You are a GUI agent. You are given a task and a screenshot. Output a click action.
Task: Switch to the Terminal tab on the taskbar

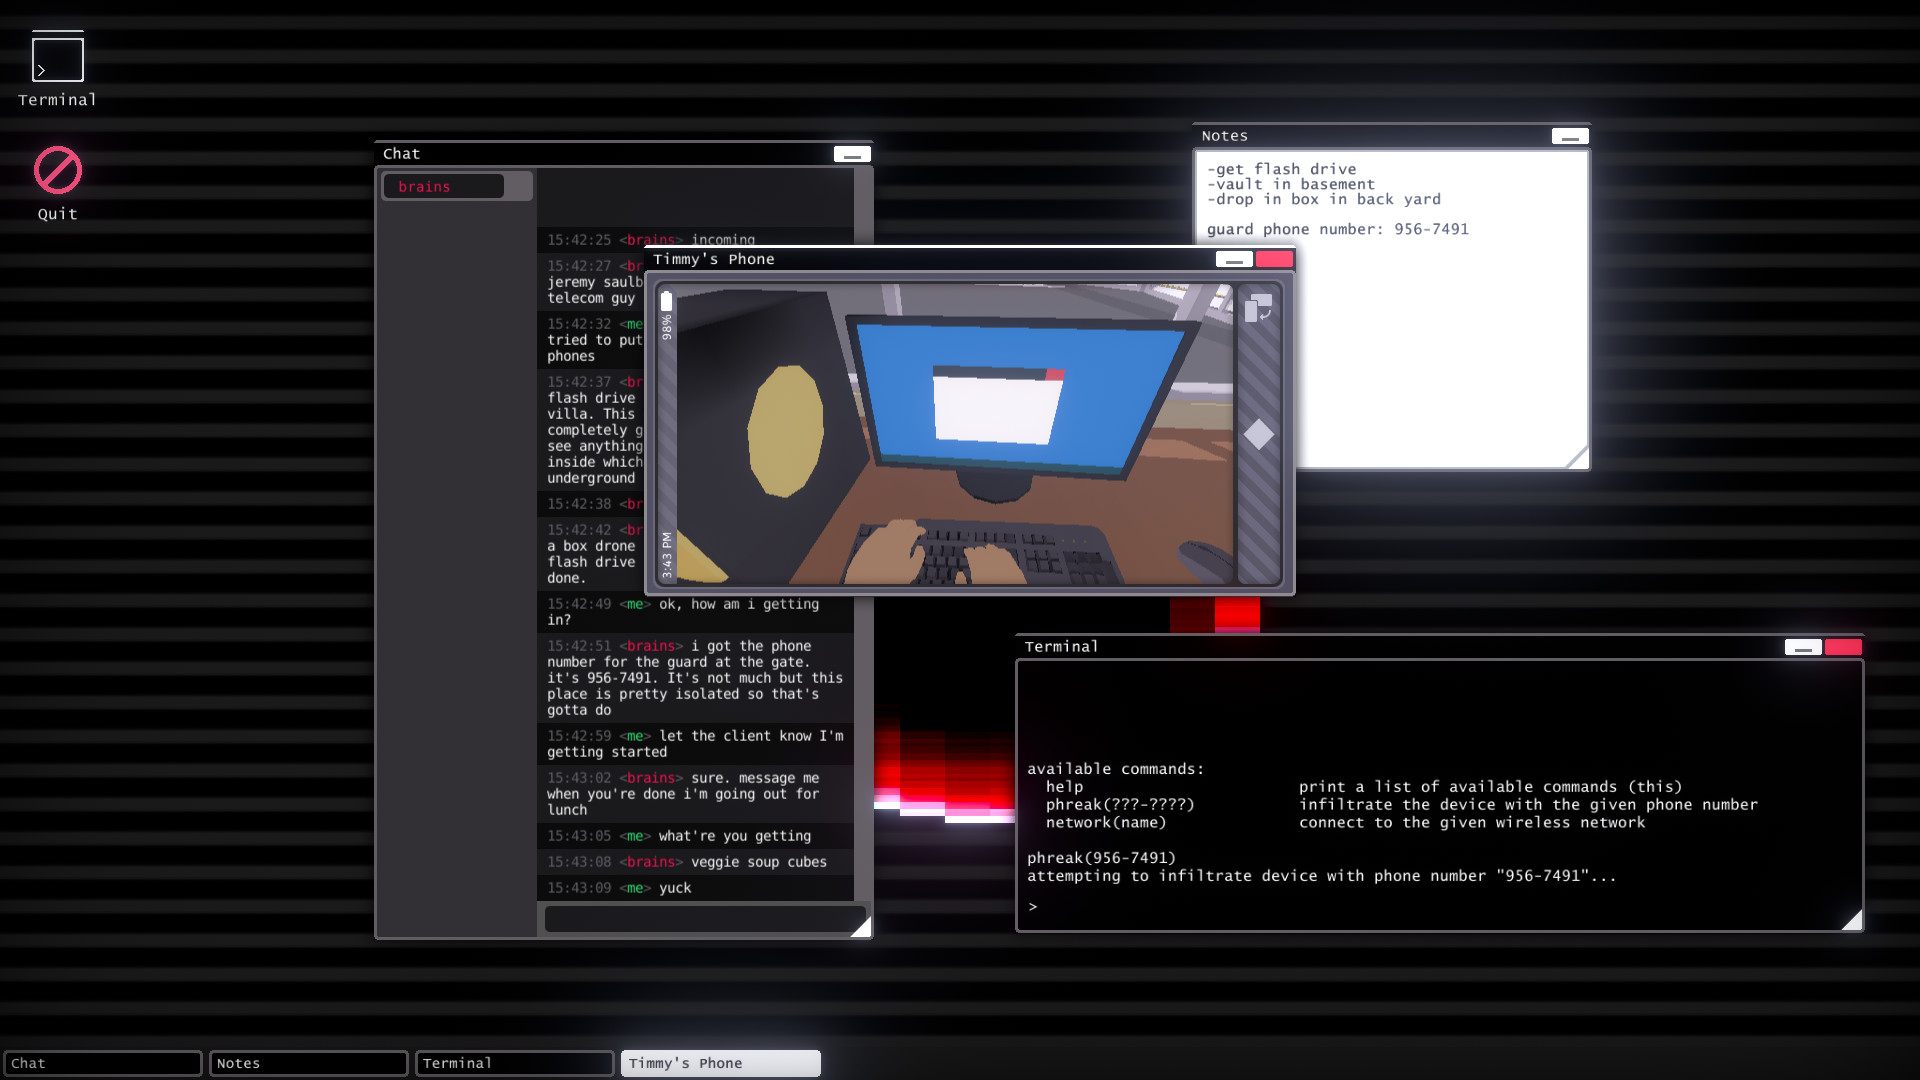pyautogui.click(x=514, y=1063)
